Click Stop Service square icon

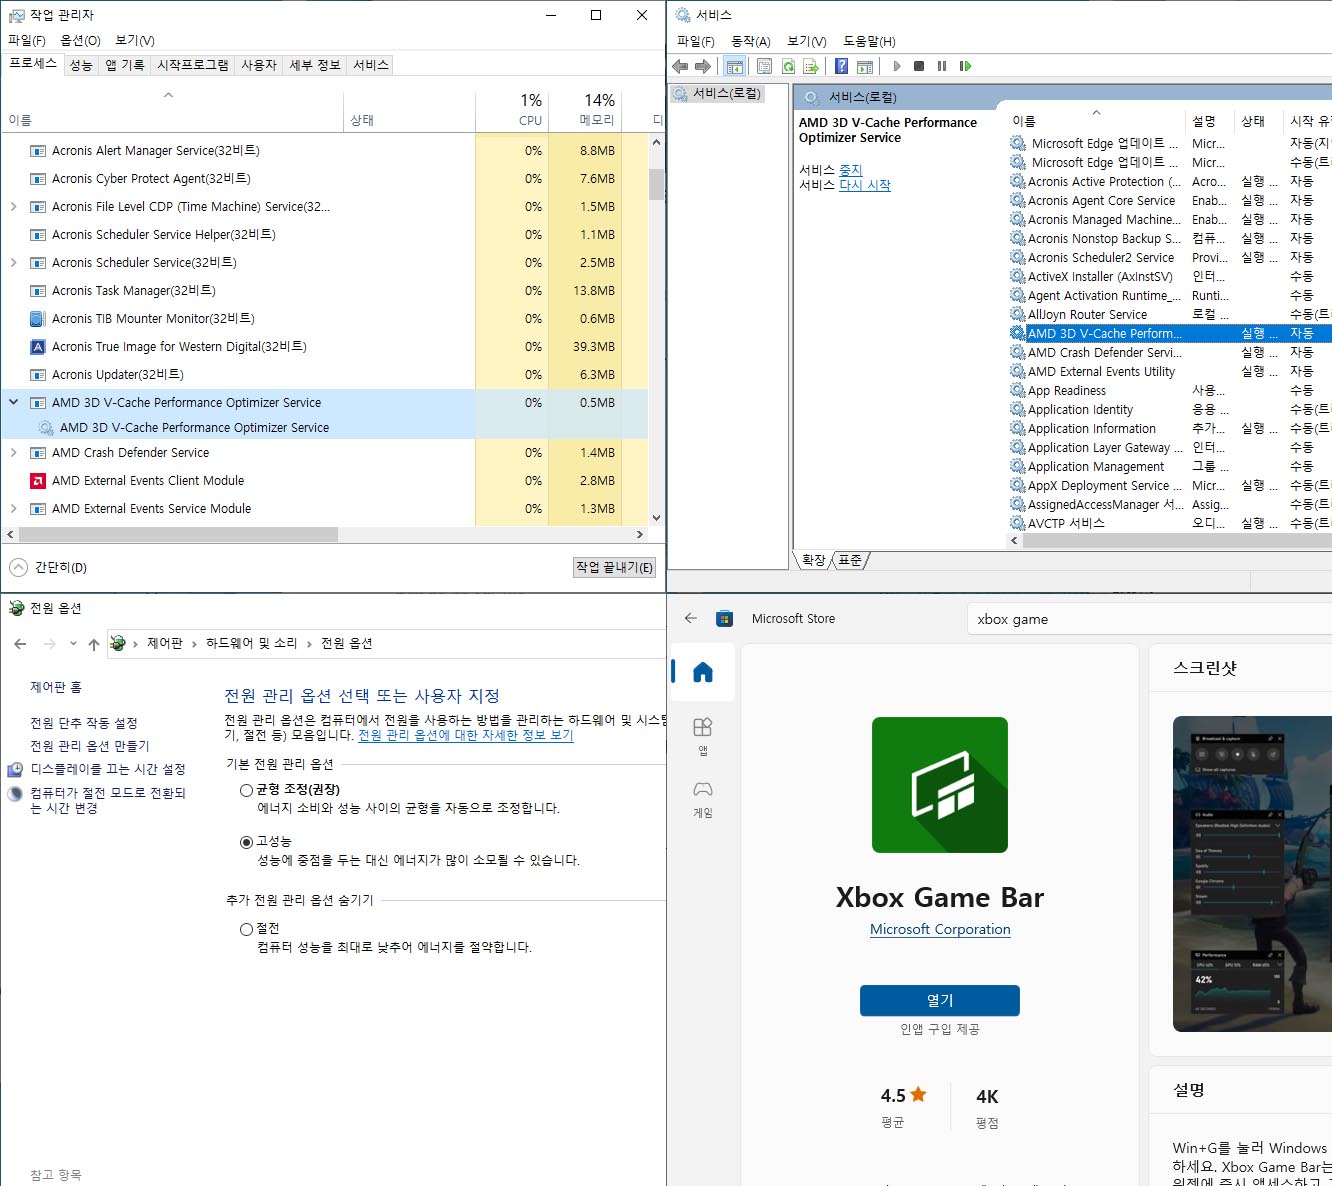click(919, 66)
